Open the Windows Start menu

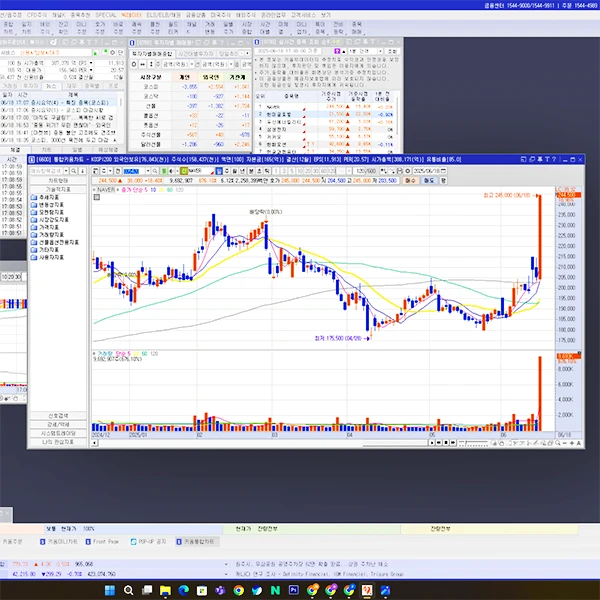[110, 590]
